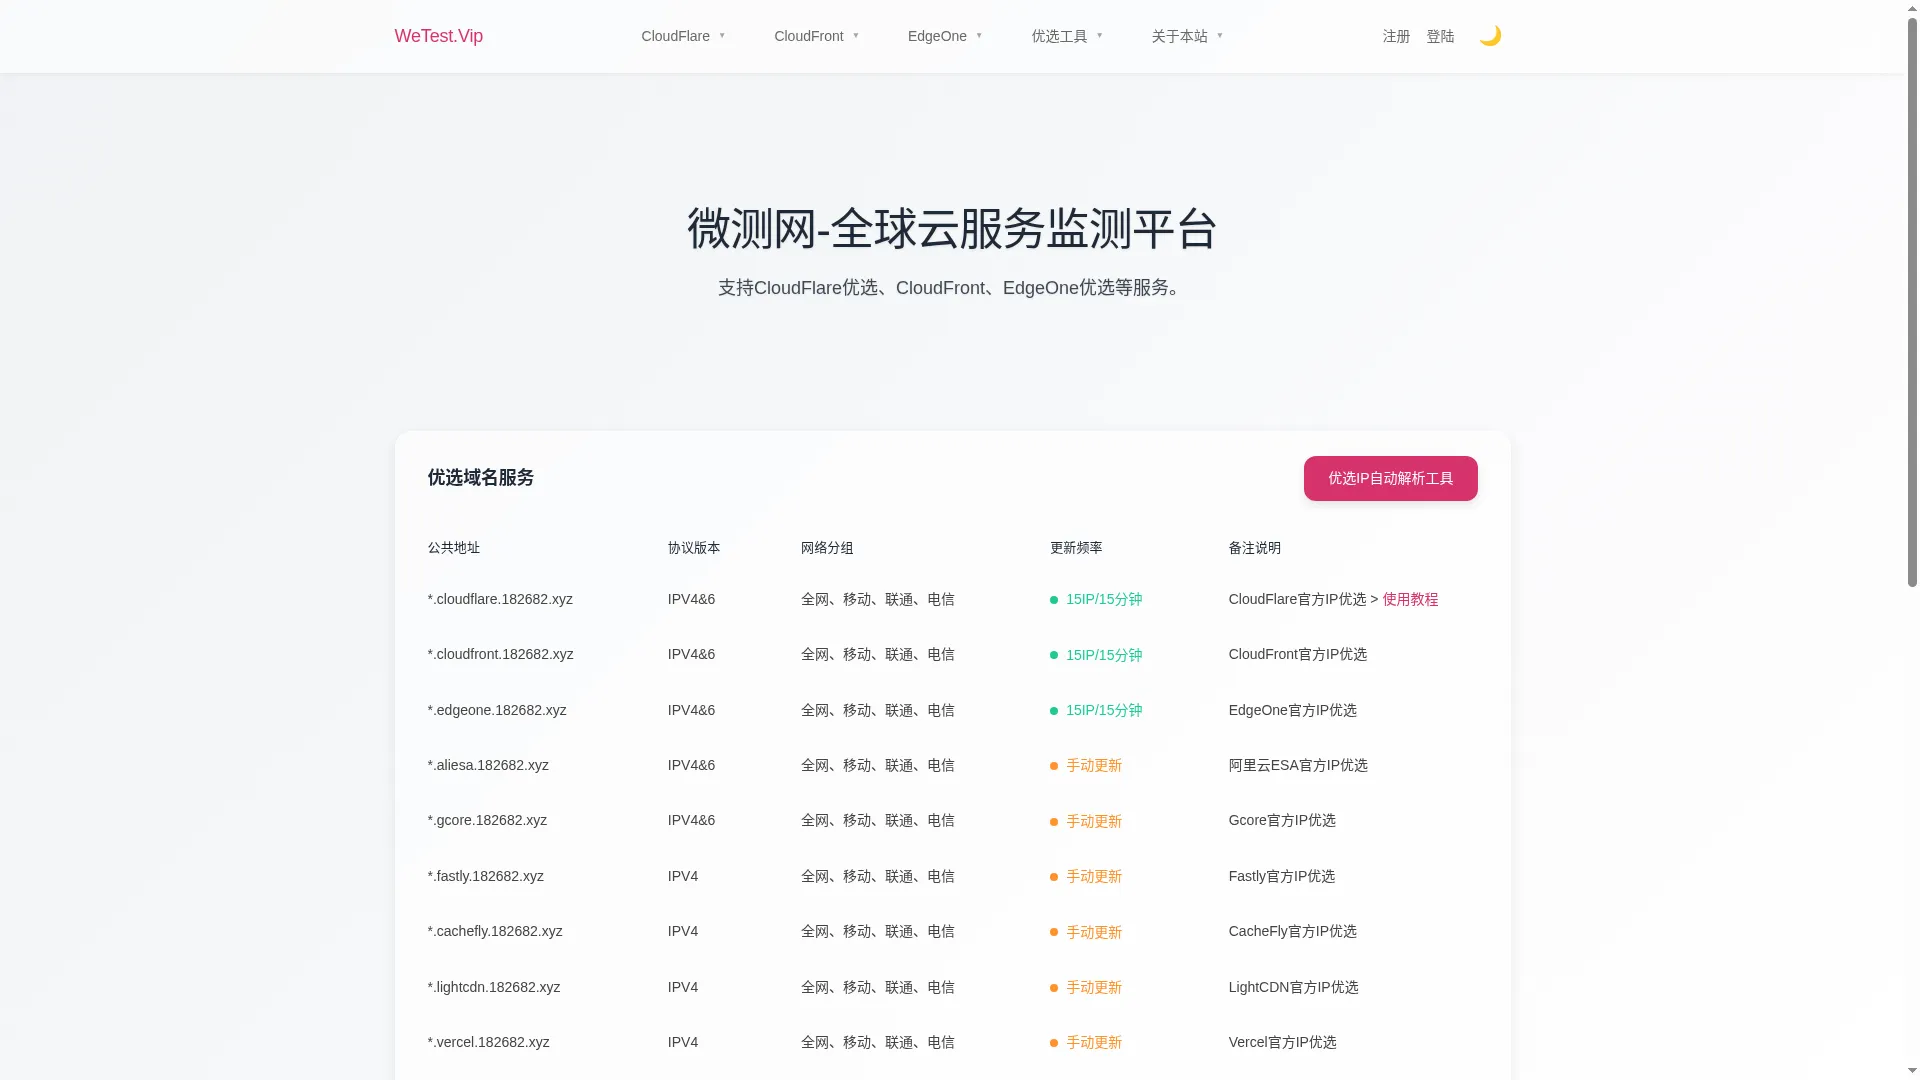Click the CloudFront官方IP优选 note
The width and height of the screenshot is (1920, 1080).
pyautogui.click(x=1298, y=654)
